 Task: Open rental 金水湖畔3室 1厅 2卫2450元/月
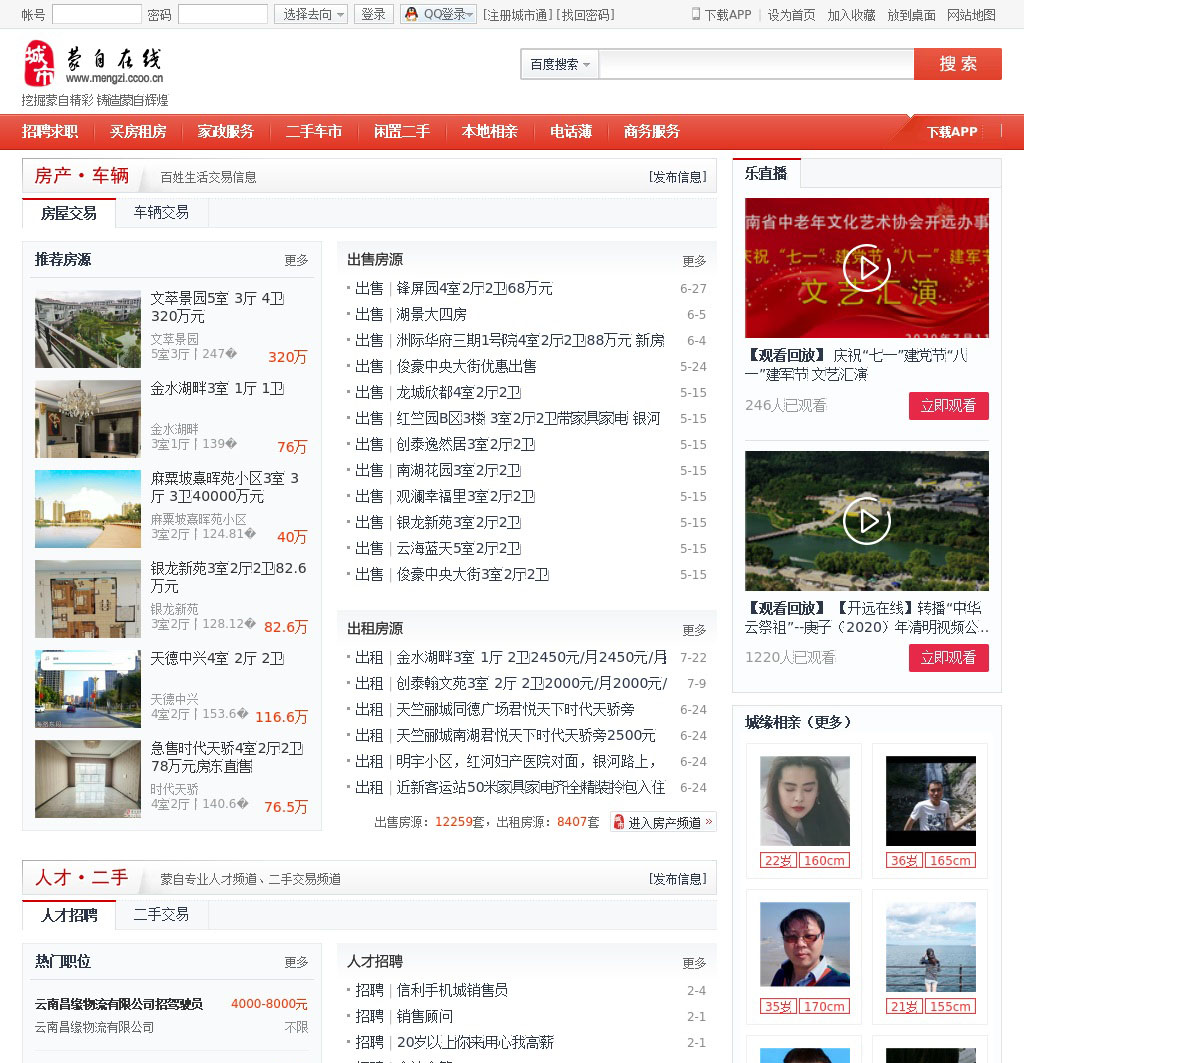coord(531,657)
